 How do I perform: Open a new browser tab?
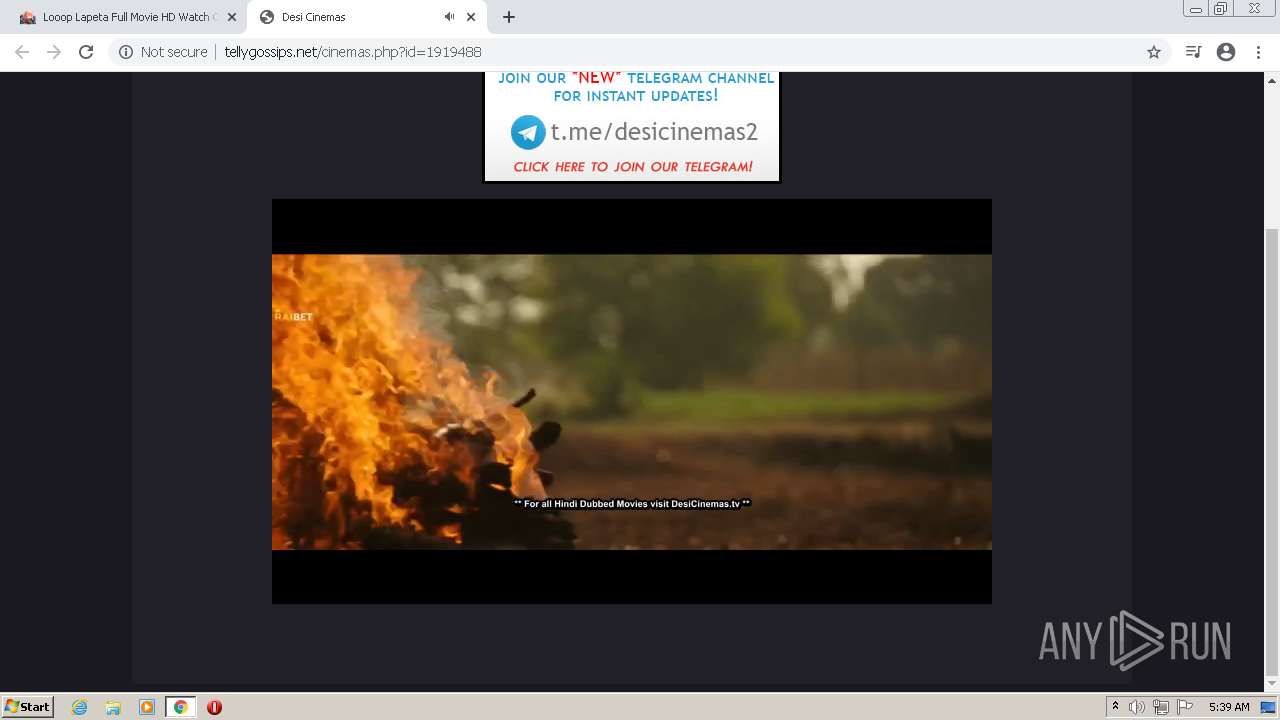509,17
